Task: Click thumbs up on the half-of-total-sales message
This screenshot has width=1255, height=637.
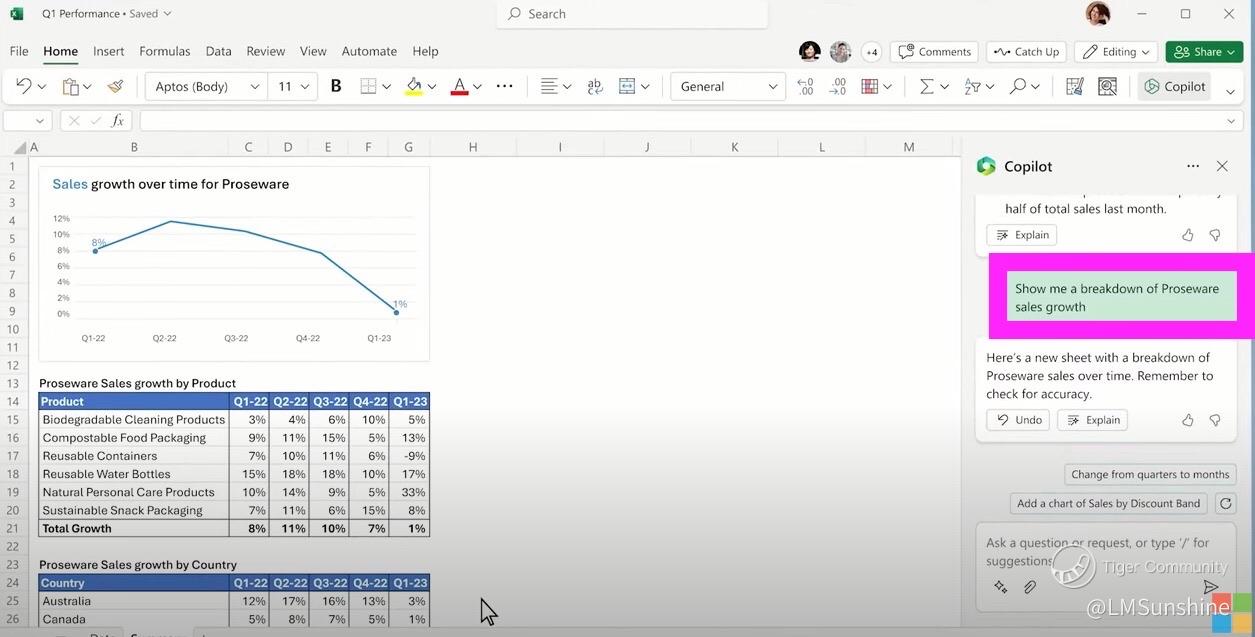Action: coord(1188,235)
